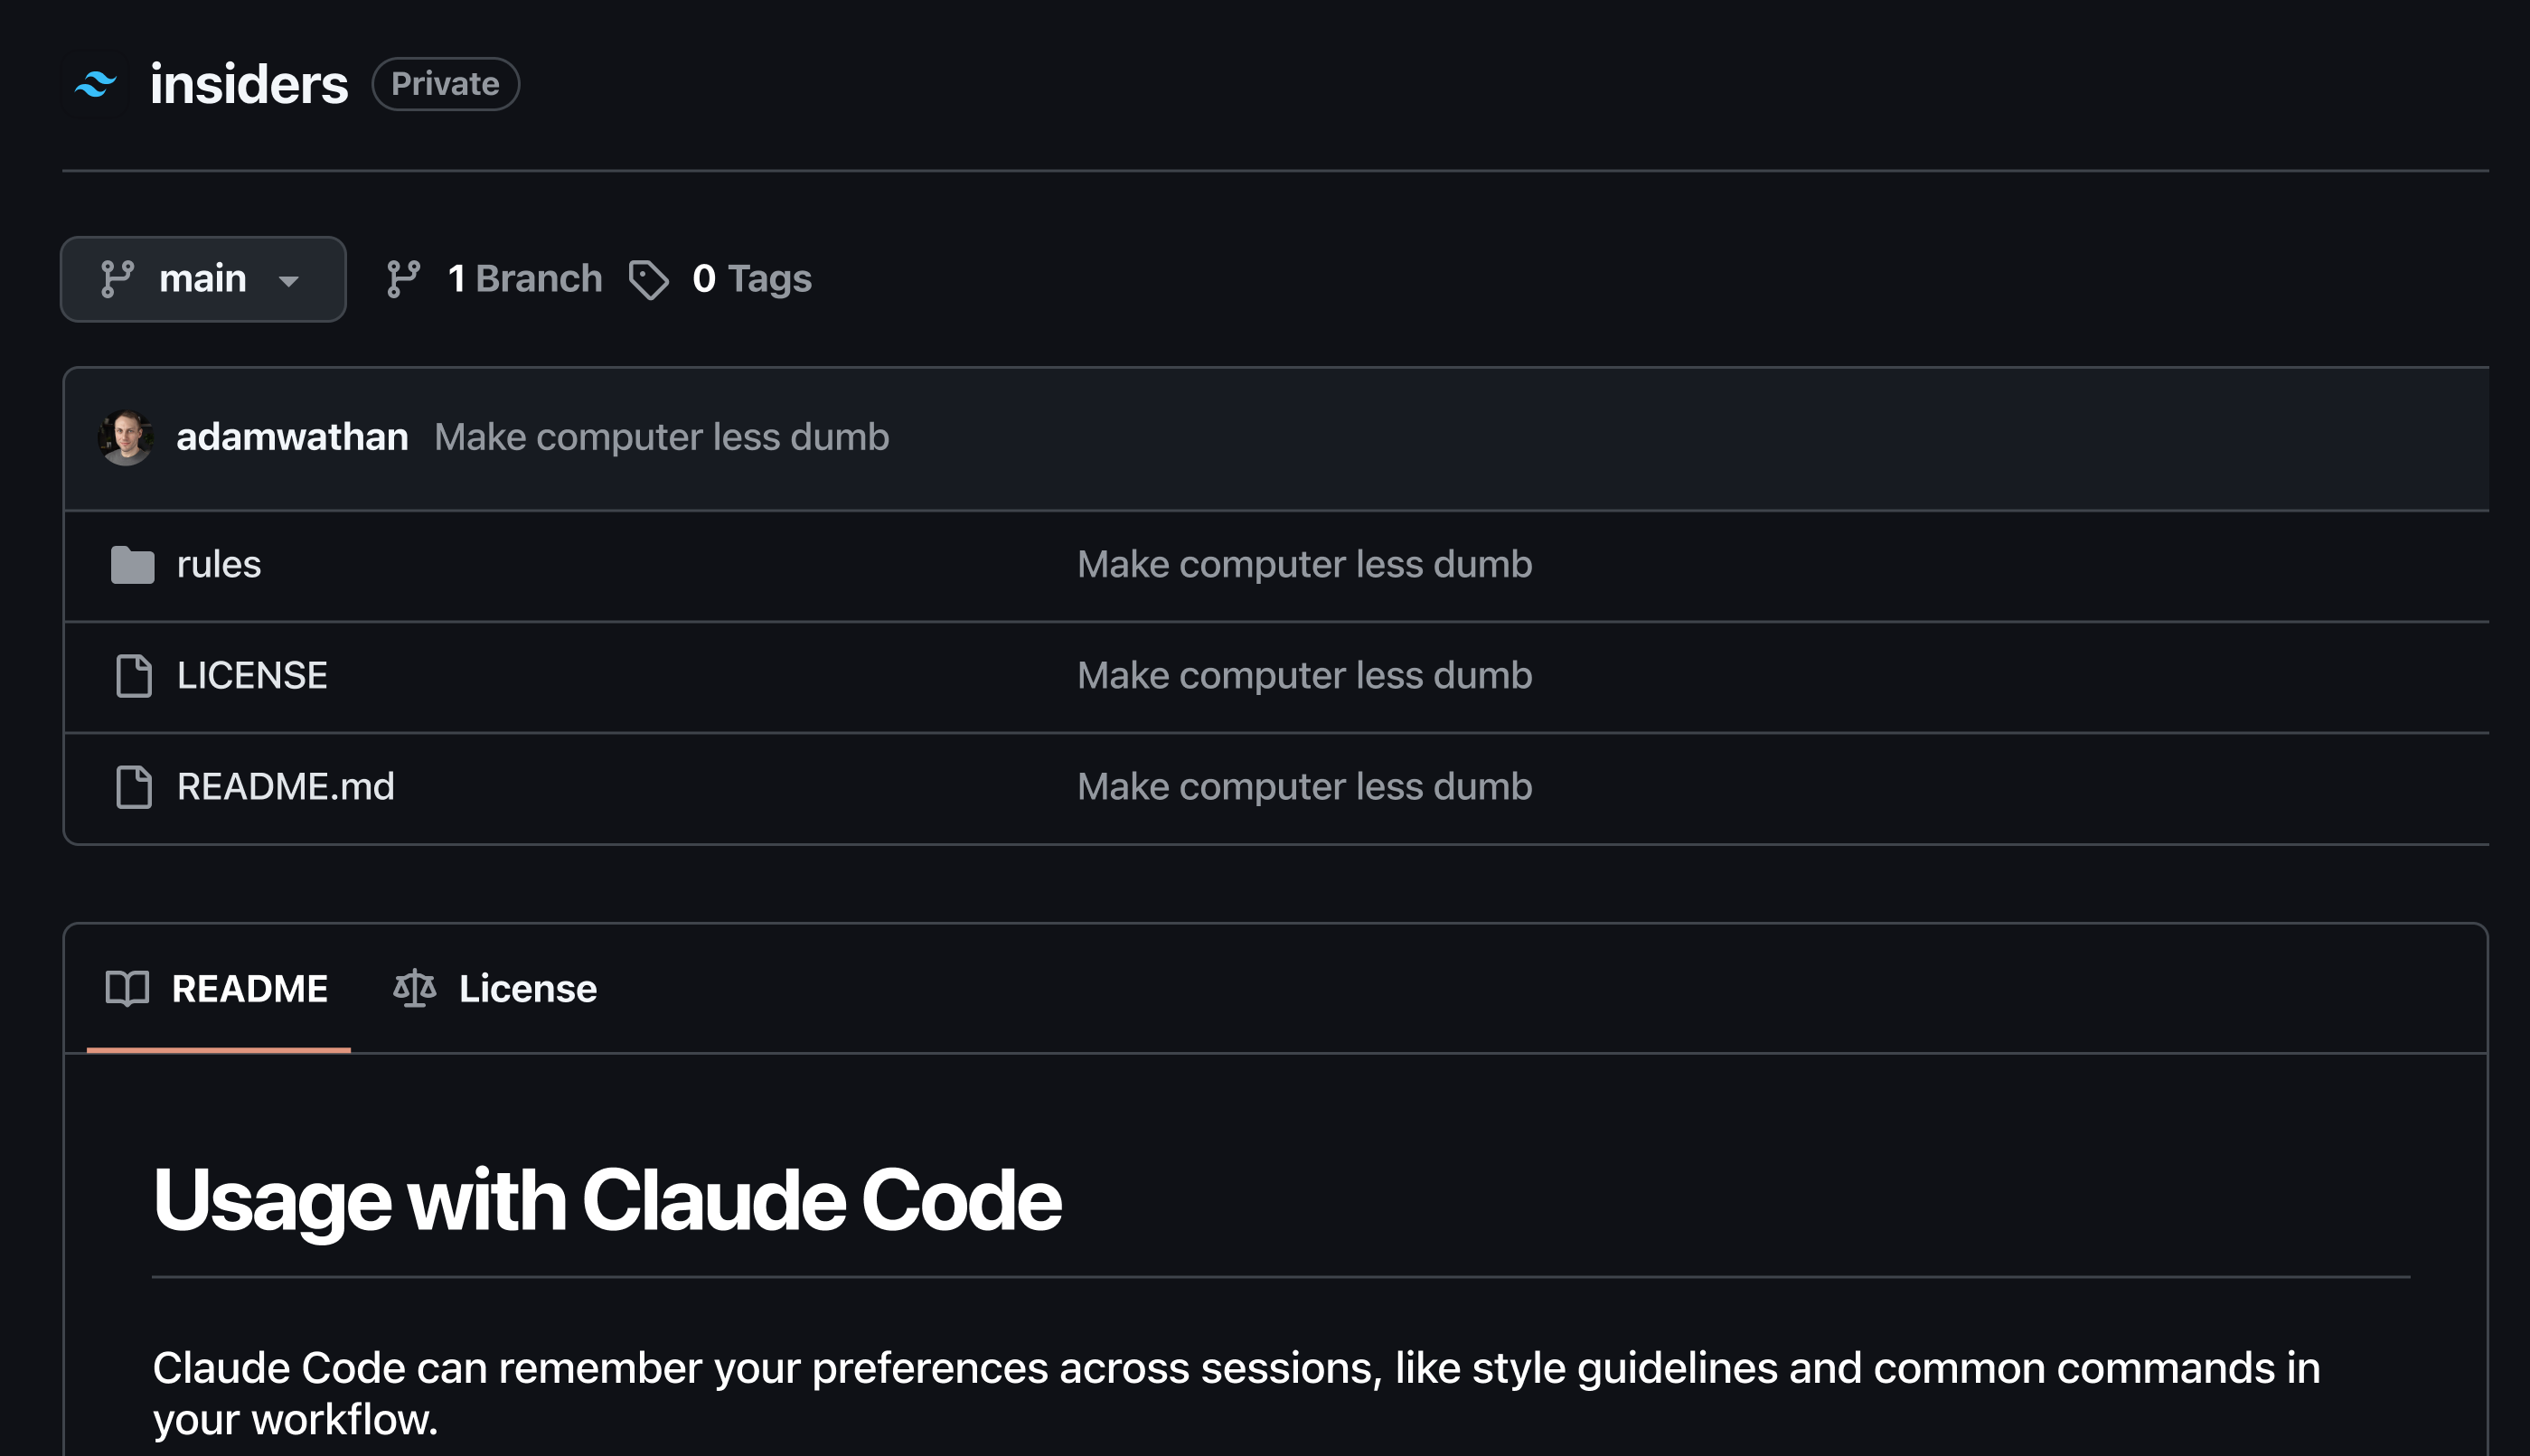Click the scales icon on License tab
2530x1456 pixels.
[x=415, y=988]
